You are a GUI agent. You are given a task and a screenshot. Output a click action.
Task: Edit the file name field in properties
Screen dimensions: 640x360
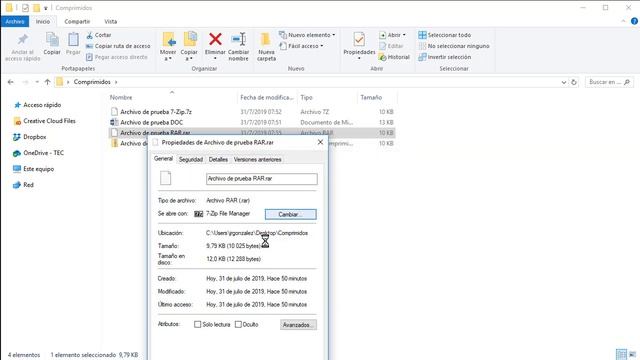click(262, 179)
